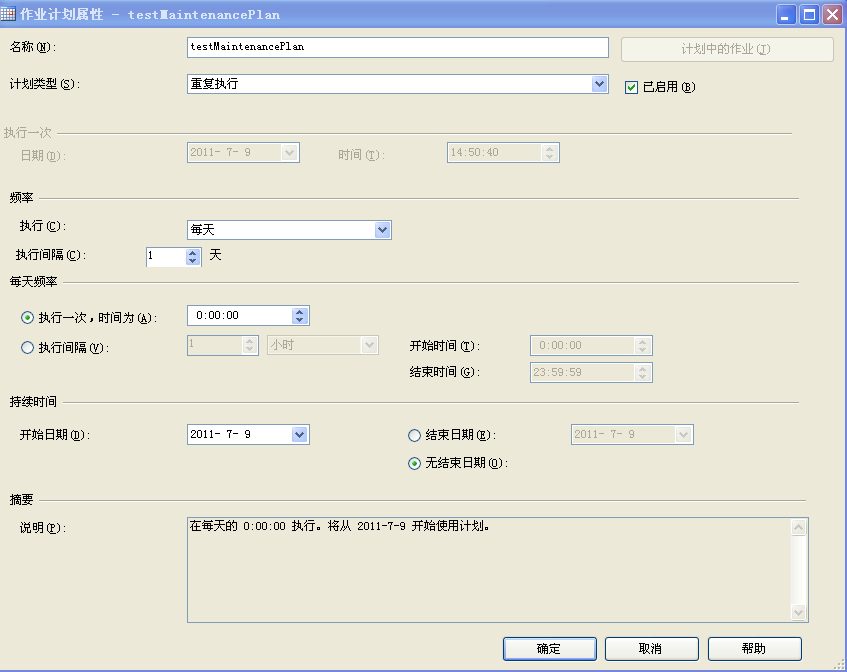Click the dialog title bar icon
Image resolution: width=847 pixels, height=672 pixels.
coord(8,14)
